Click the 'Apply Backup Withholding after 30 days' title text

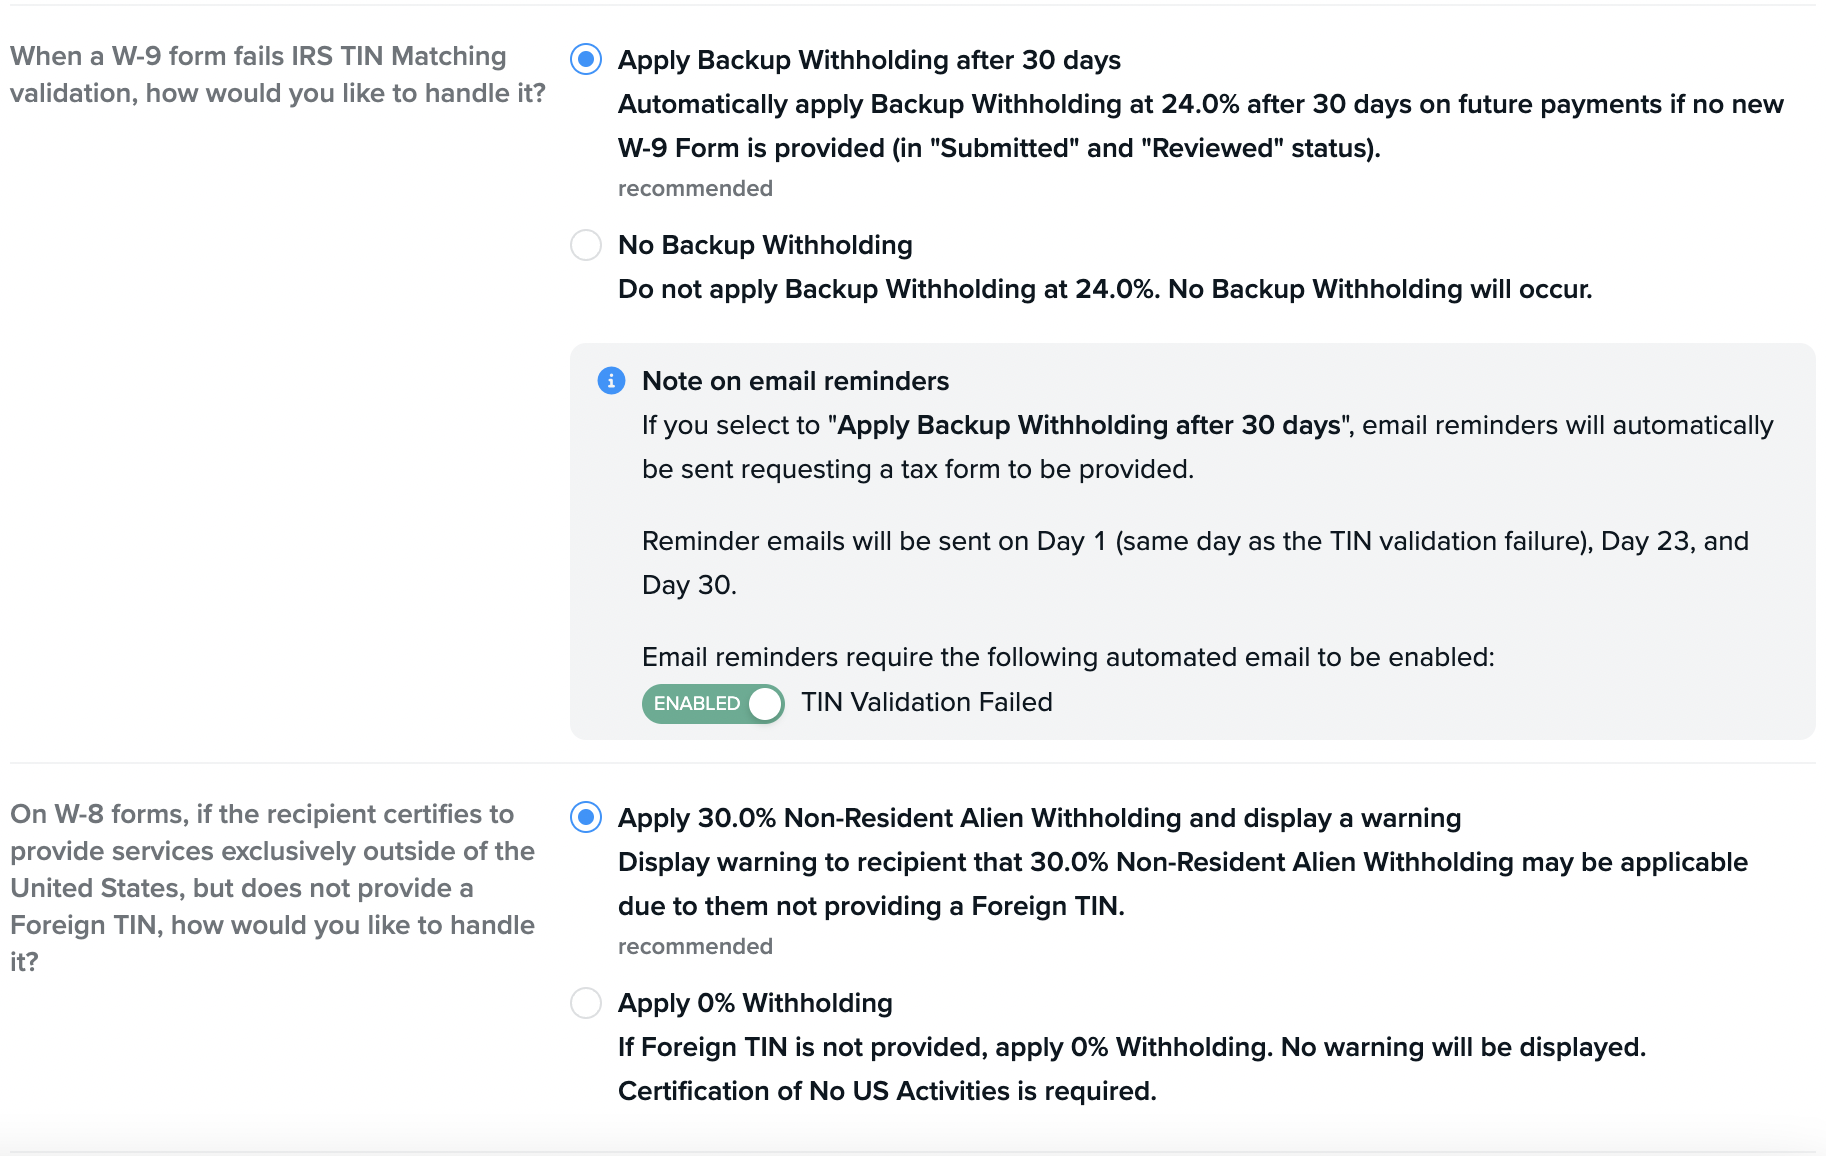click(869, 60)
